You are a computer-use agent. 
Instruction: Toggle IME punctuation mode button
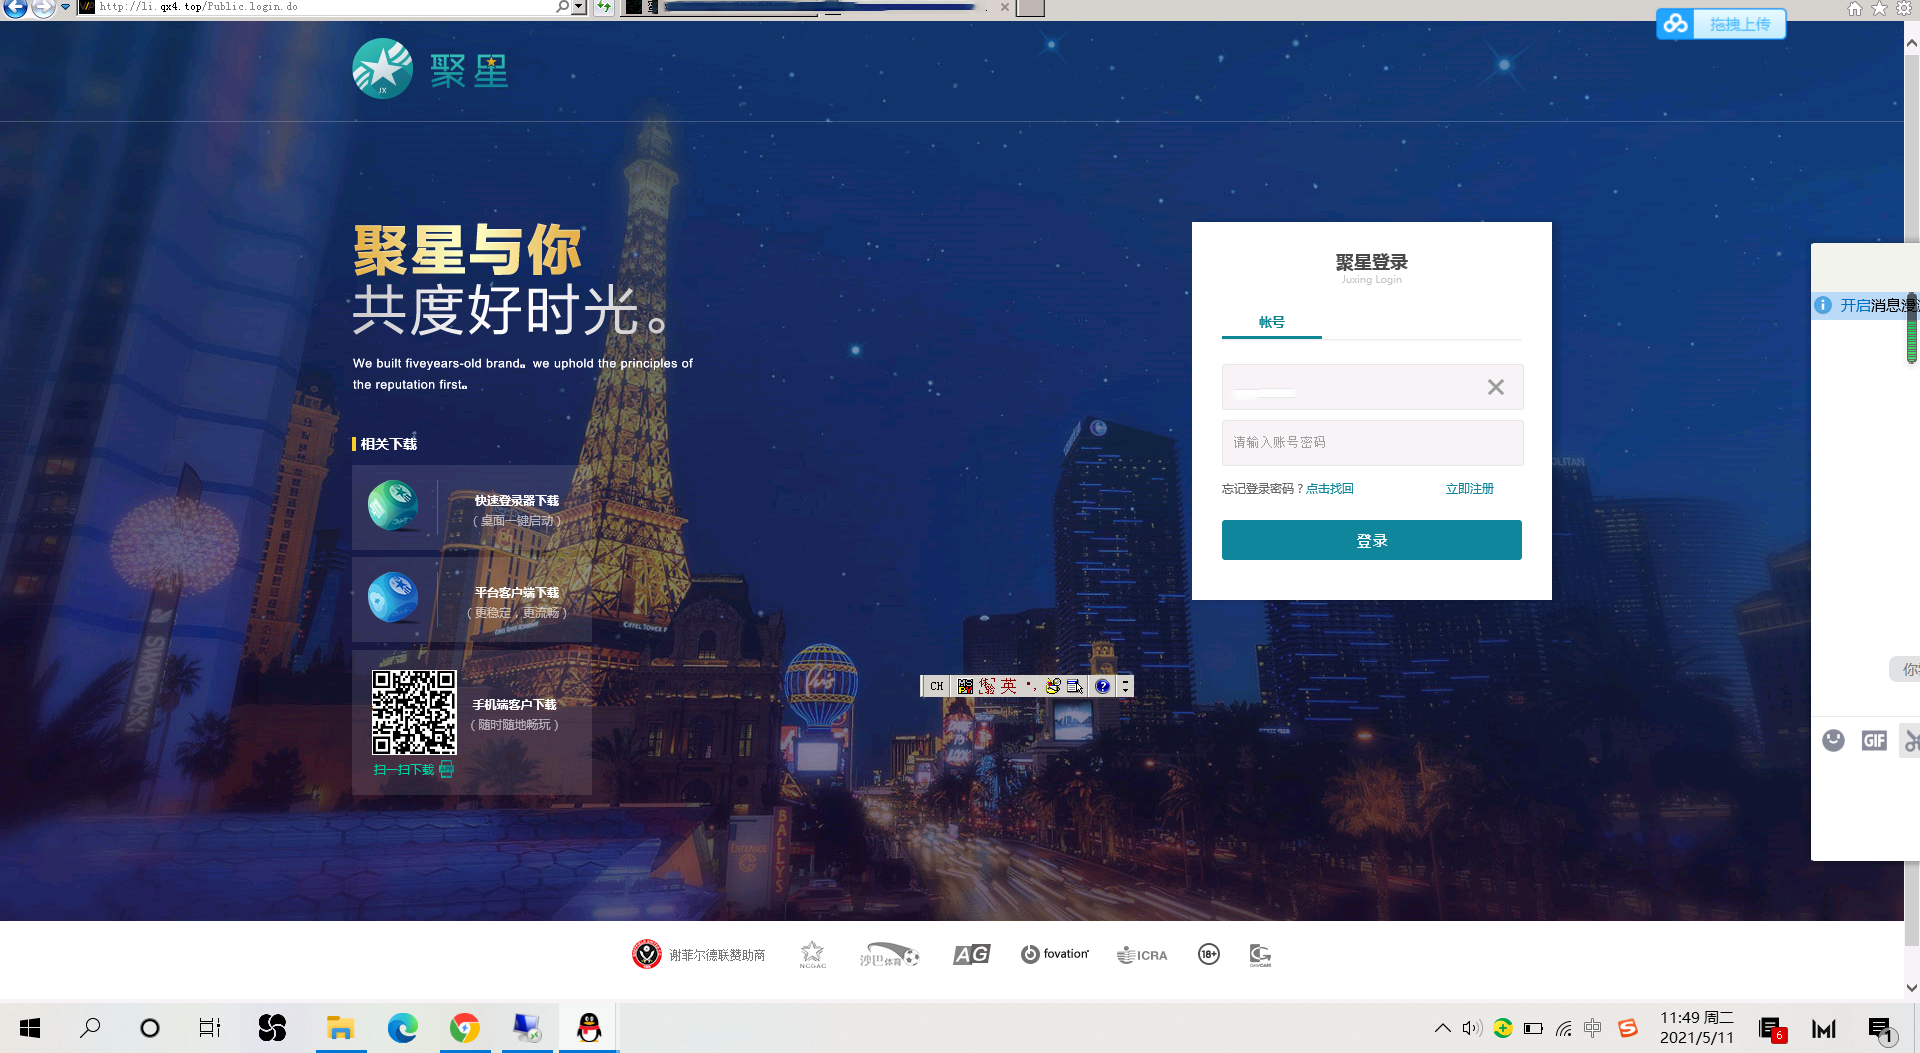point(1030,686)
